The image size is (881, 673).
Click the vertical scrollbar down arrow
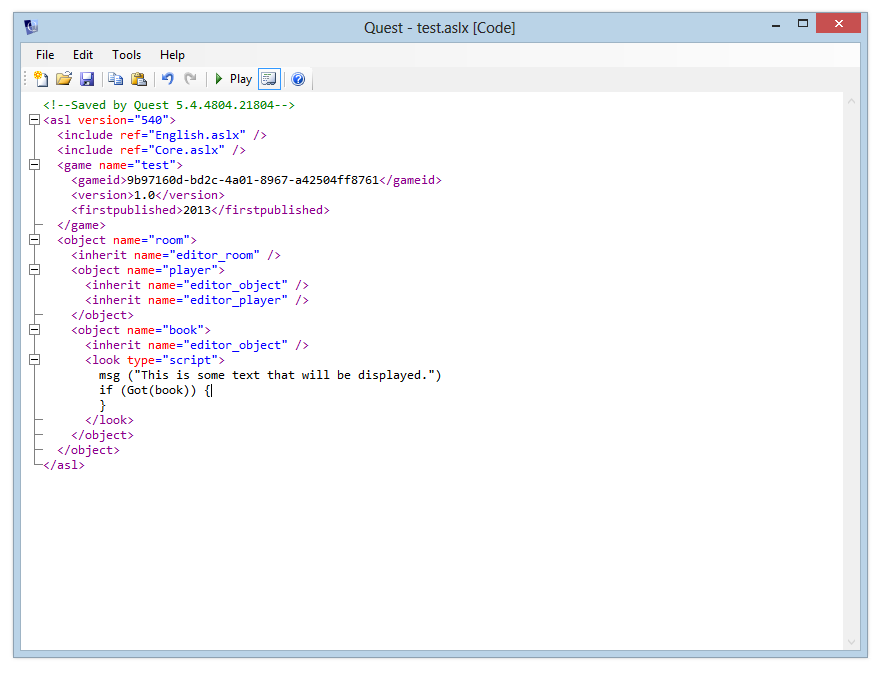click(x=851, y=641)
